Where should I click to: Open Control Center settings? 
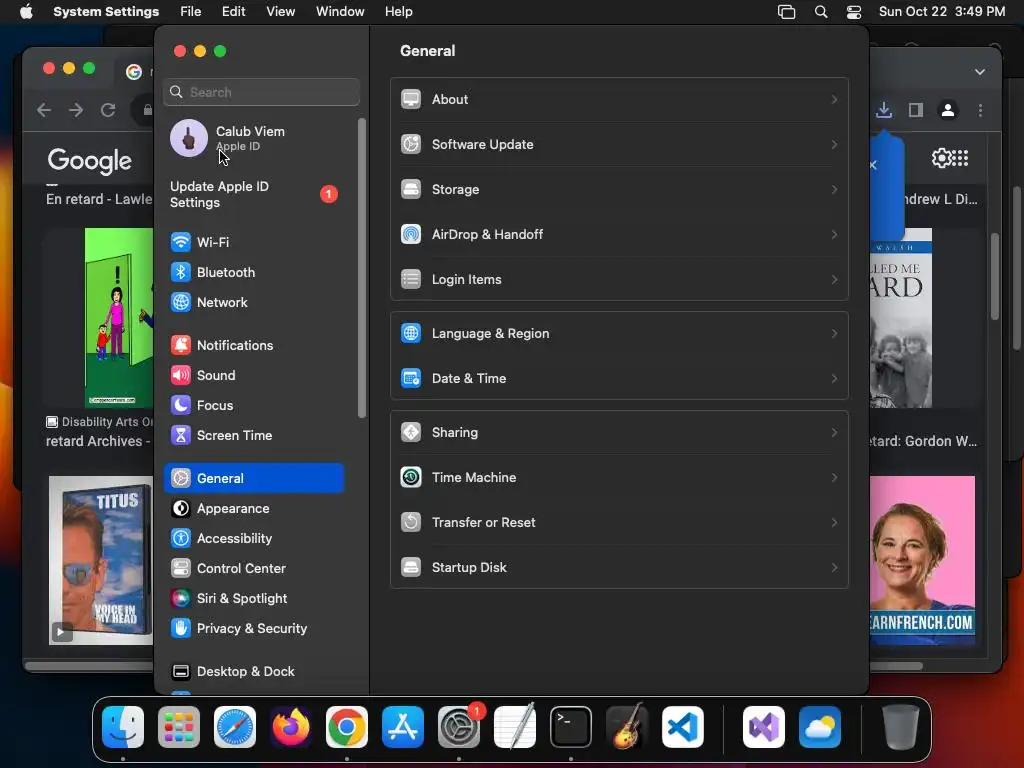pos(253,569)
